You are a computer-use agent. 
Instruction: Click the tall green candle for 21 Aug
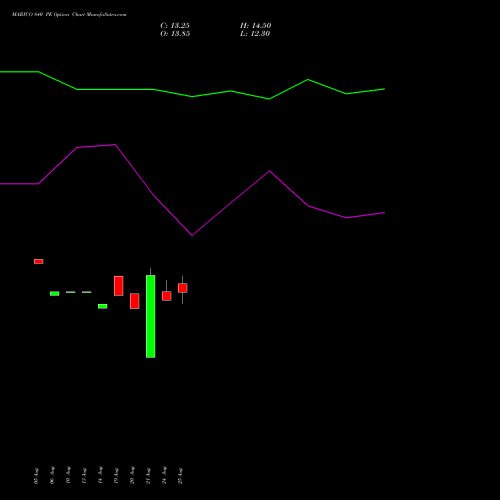[x=151, y=316]
